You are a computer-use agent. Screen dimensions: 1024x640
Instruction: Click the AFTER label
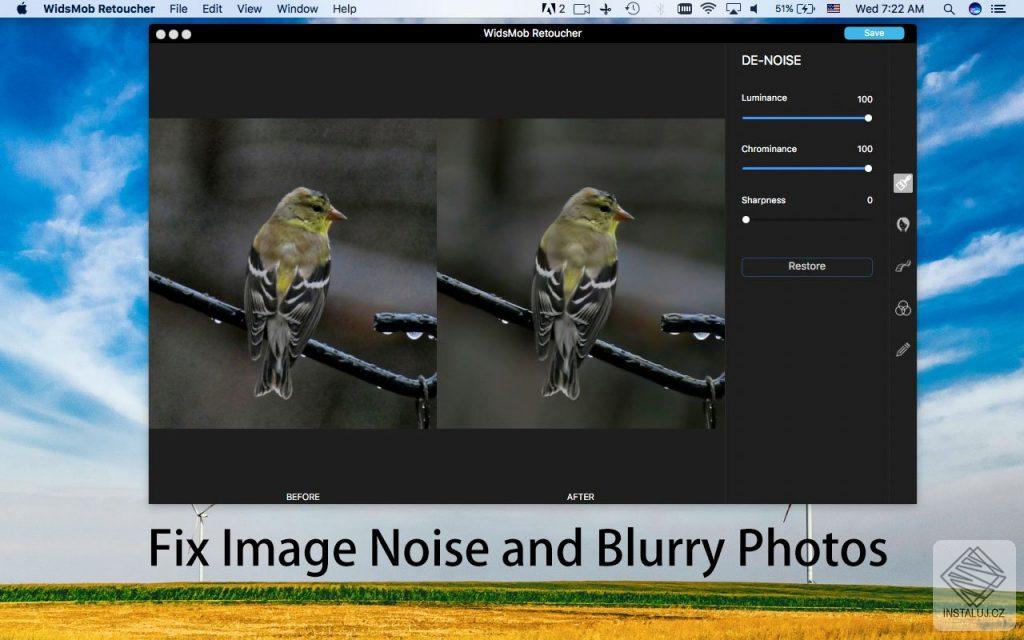click(581, 496)
